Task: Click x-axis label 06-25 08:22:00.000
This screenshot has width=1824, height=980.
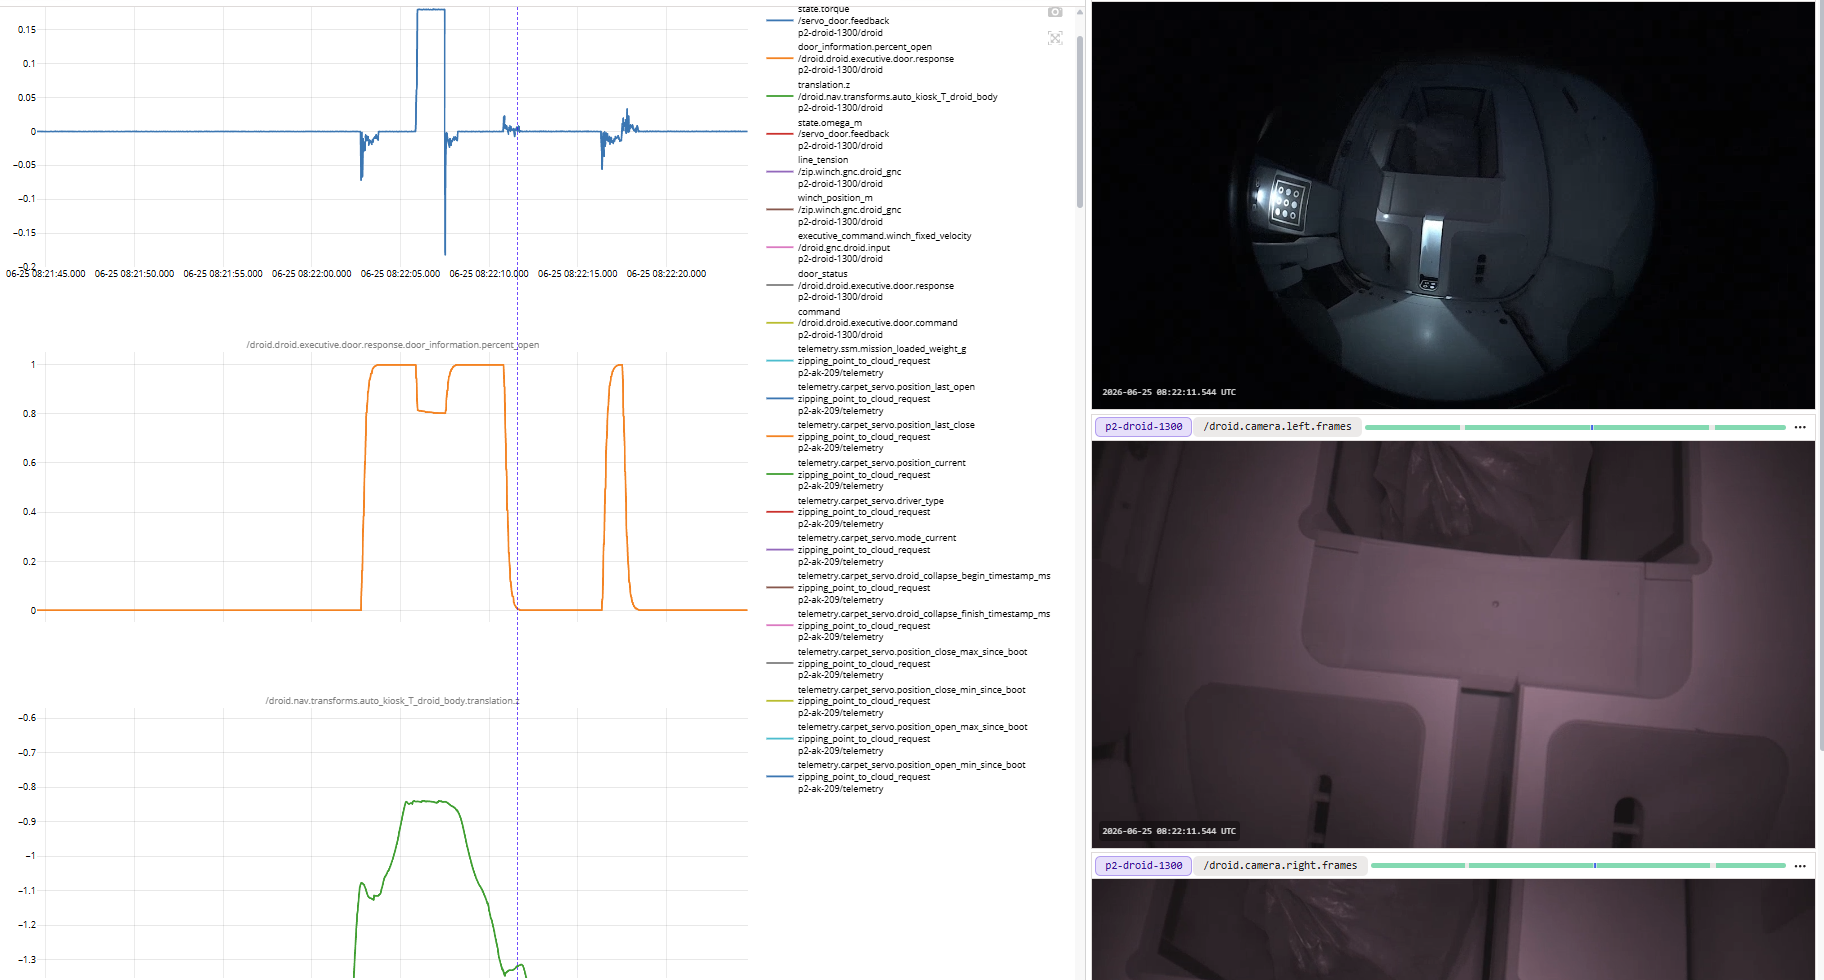Action: click(x=312, y=274)
